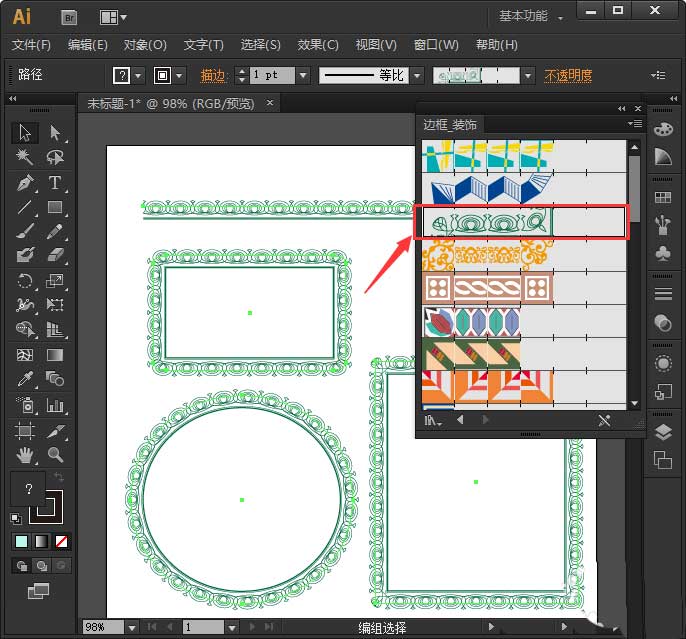
Task: Activate the Rotate tool
Action: 25,280
